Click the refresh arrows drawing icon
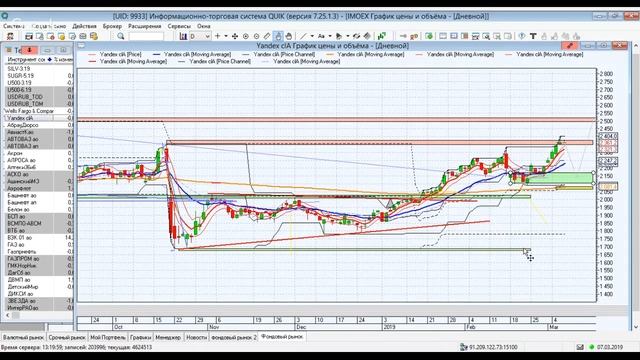 coord(356,36)
